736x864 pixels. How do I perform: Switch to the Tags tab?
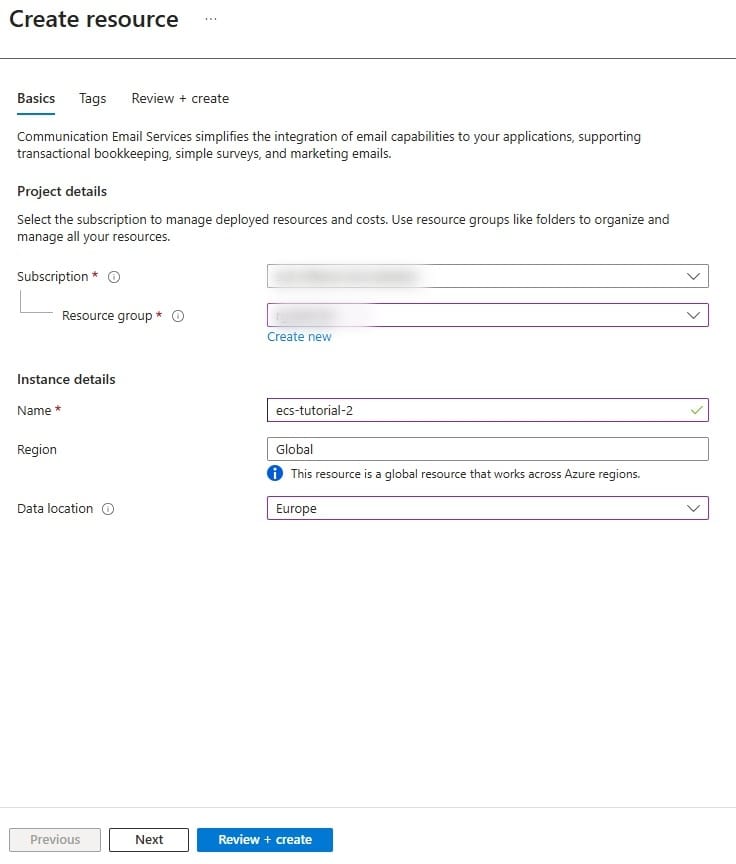click(92, 98)
